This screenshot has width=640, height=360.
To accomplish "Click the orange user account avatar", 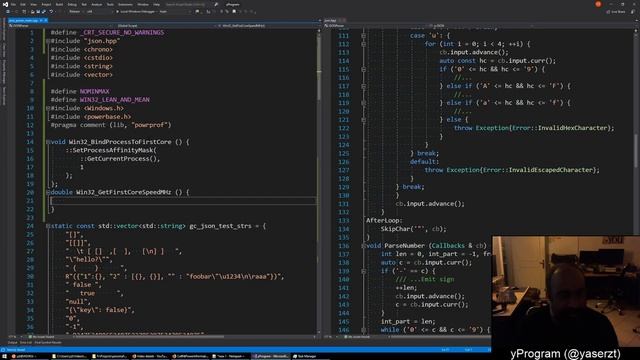I will pyautogui.click(x=598, y=4).
